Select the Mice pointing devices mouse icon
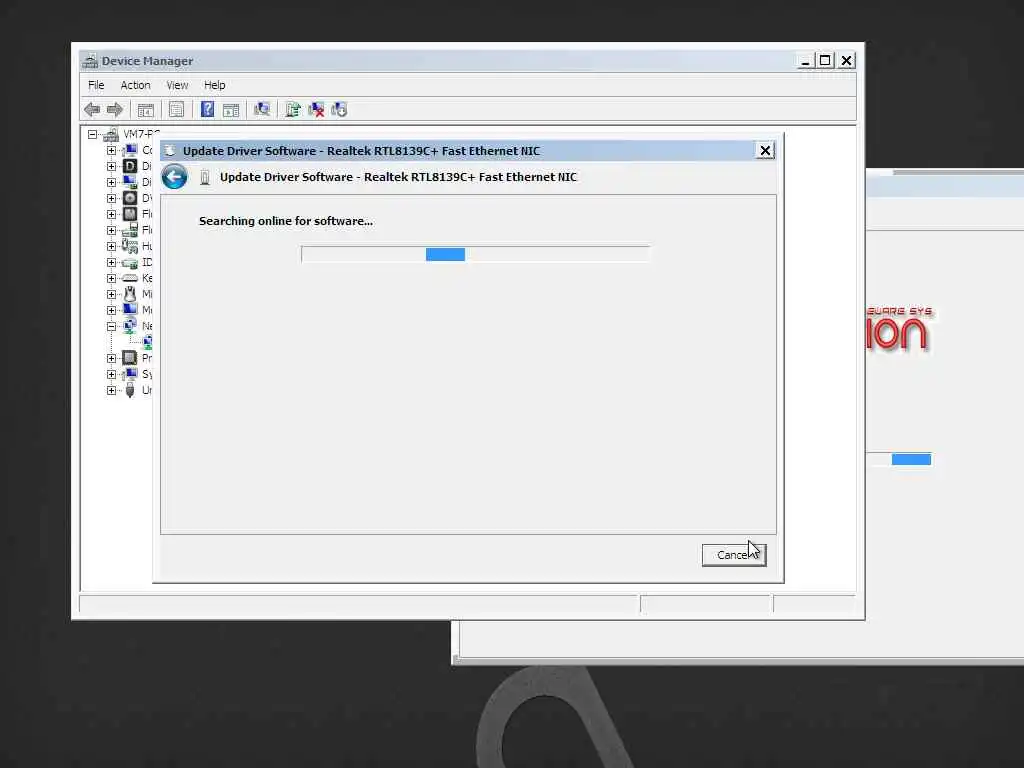 pyautogui.click(x=130, y=294)
